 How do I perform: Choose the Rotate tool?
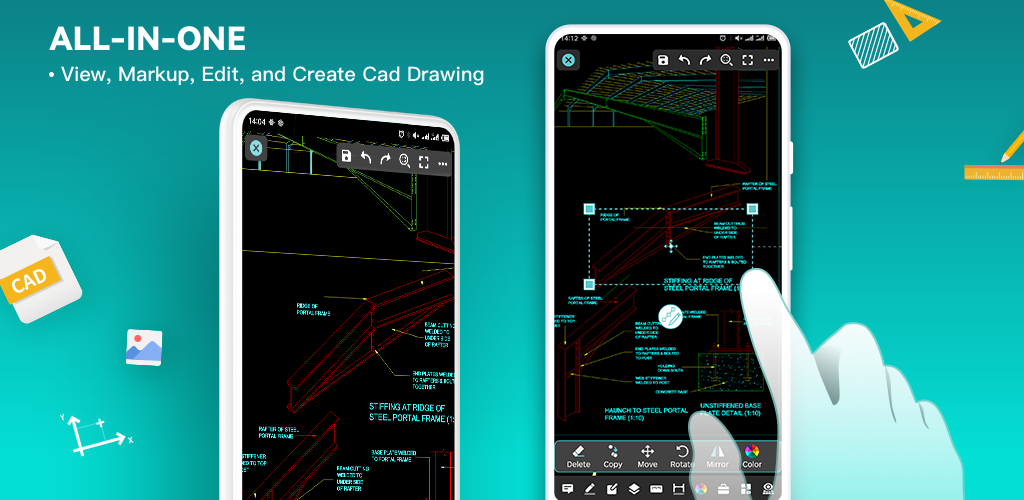tap(682, 456)
